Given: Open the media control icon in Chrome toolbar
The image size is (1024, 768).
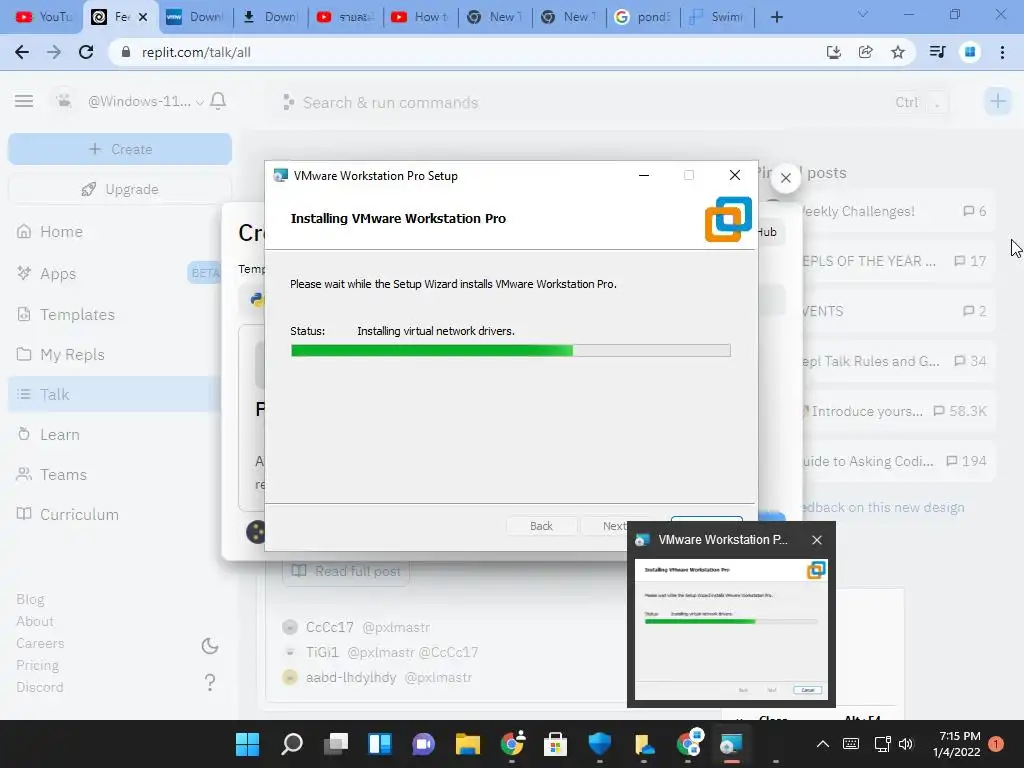Looking at the screenshot, I should click(x=937, y=52).
